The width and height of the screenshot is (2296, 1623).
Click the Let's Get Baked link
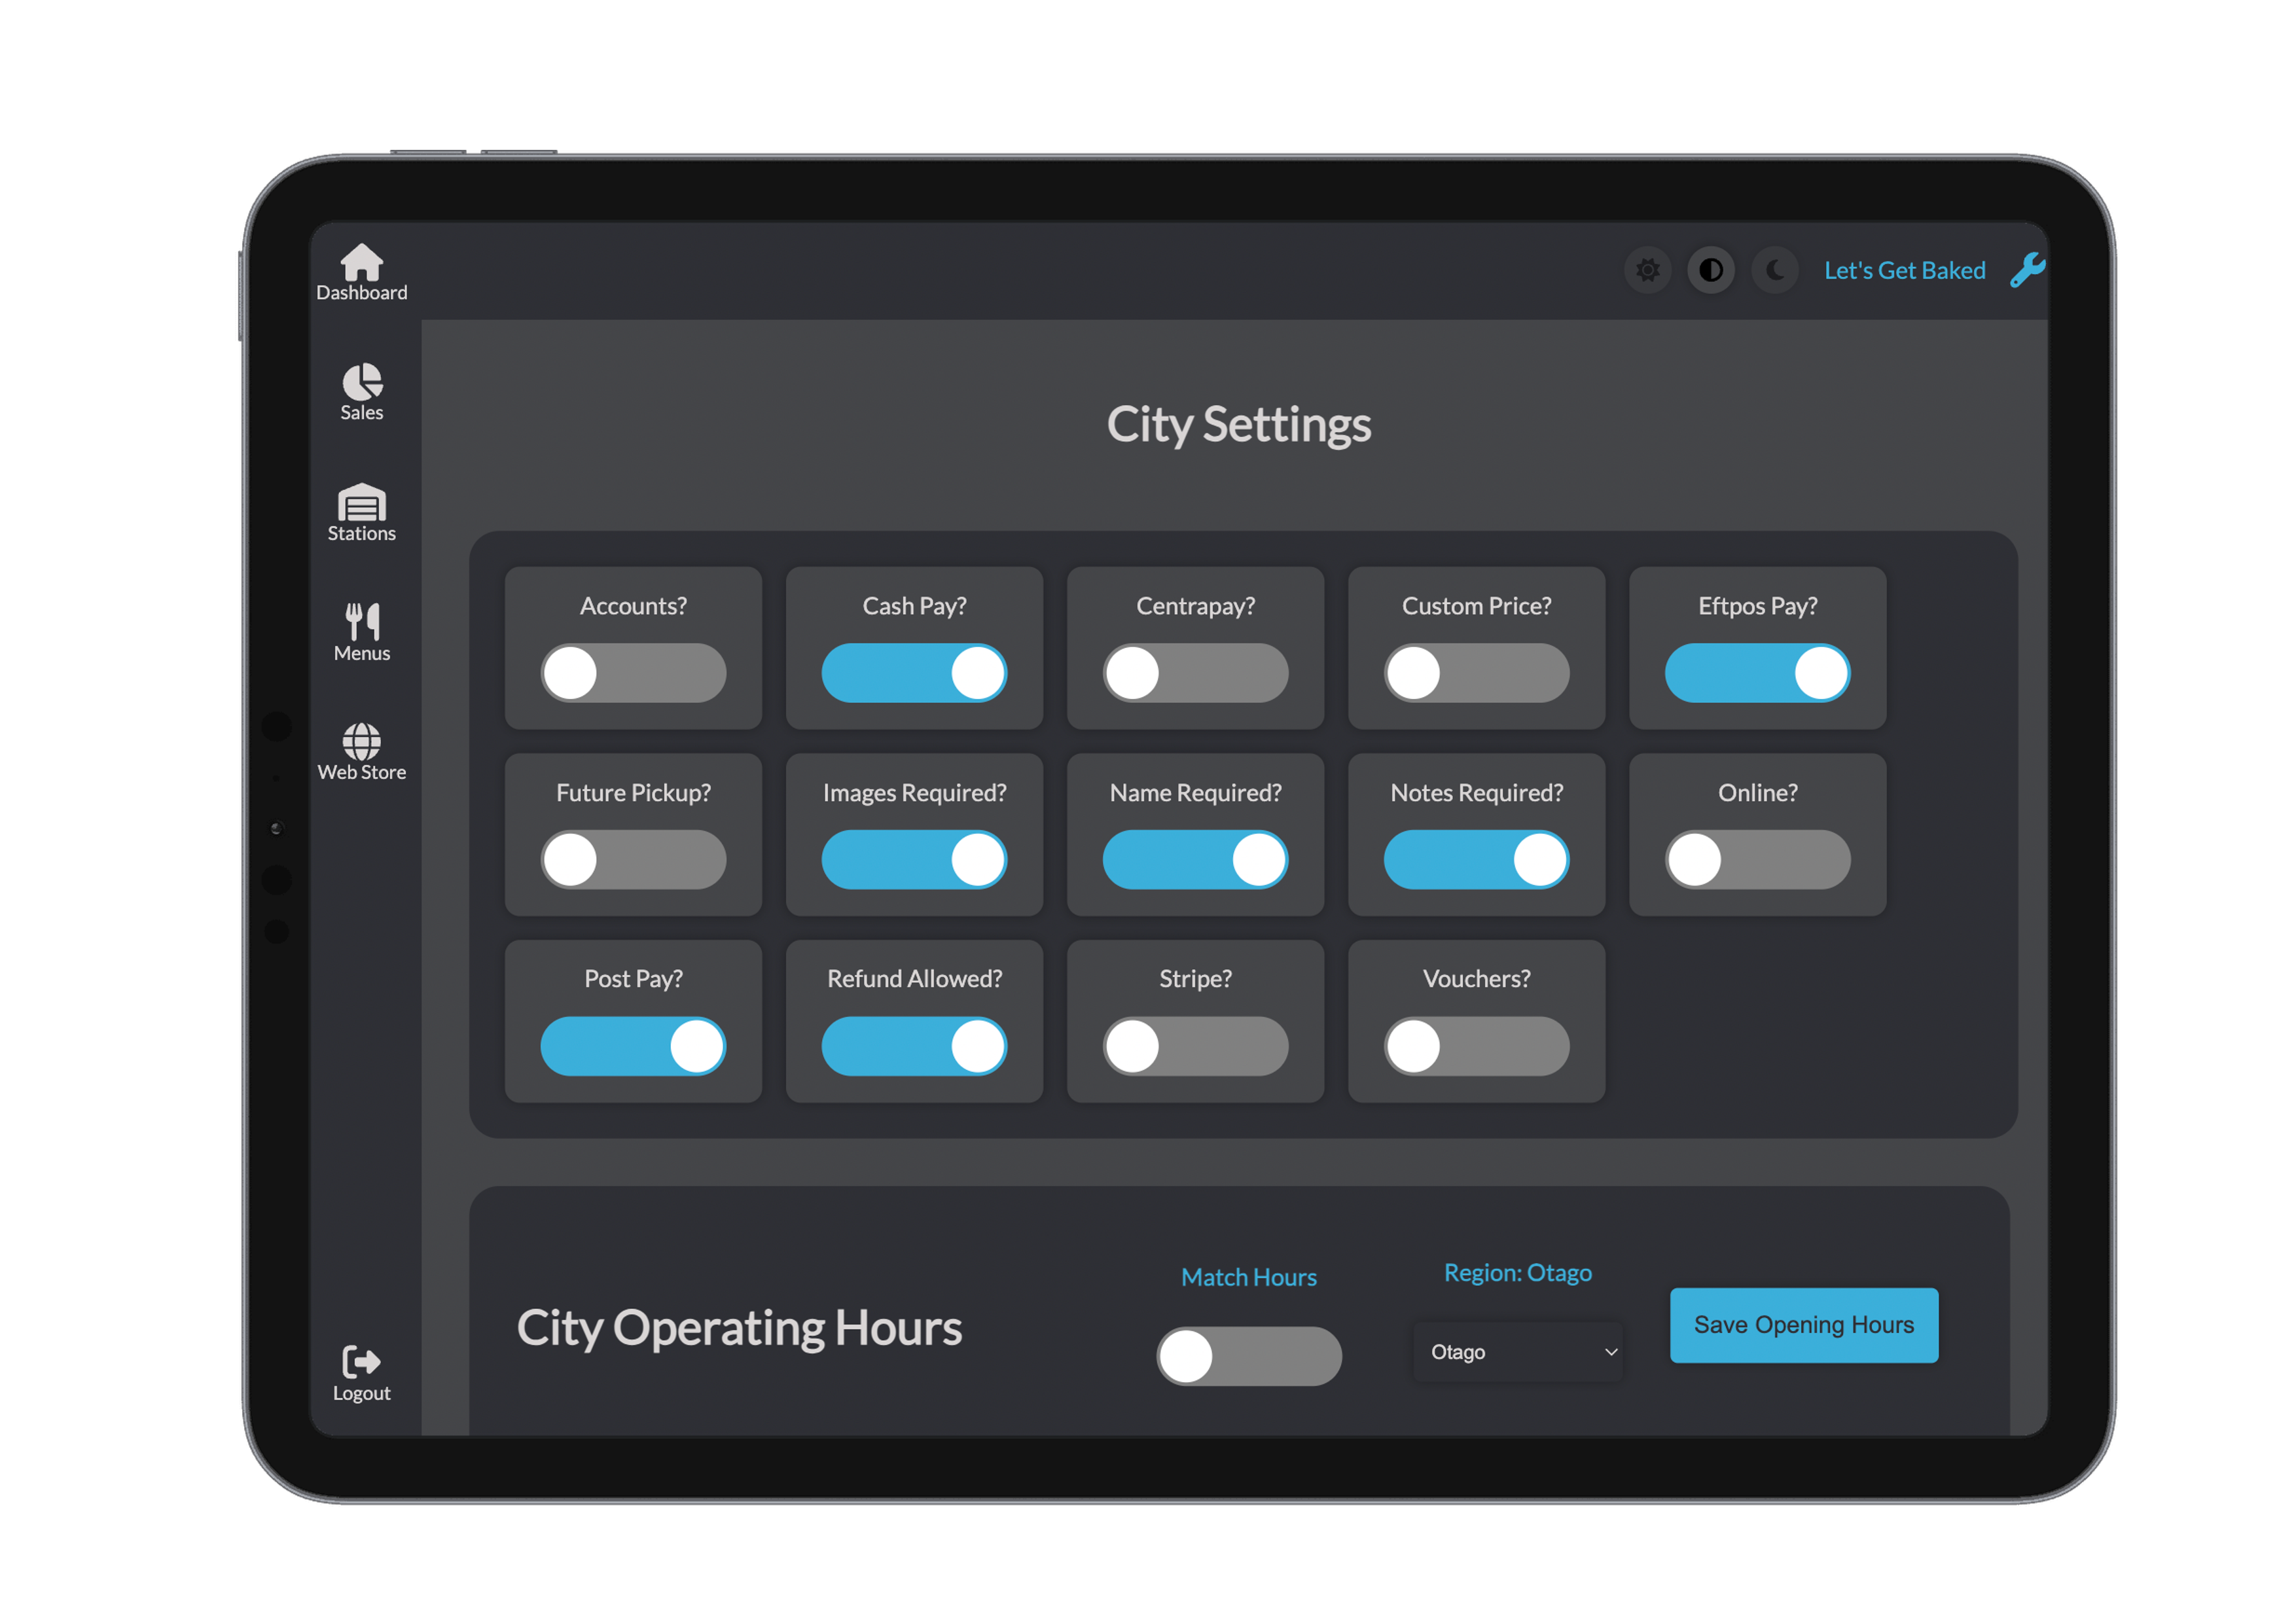click(x=1904, y=270)
